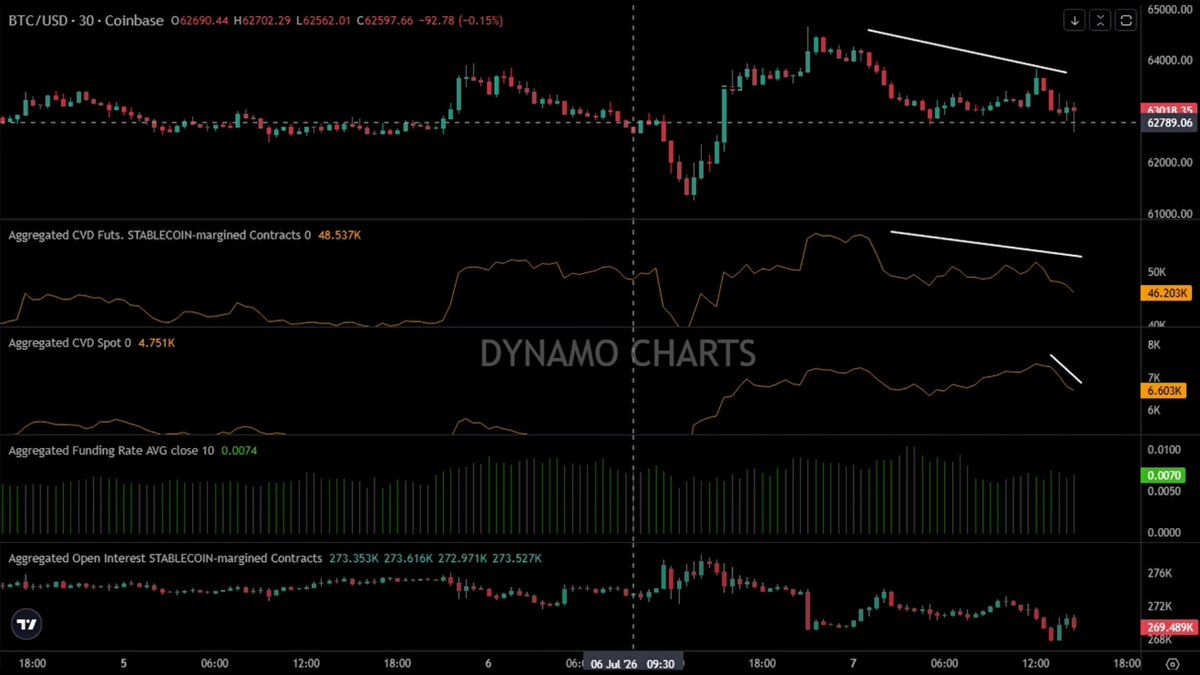Collapse the price pane with double-chevron icon
1200x675 pixels.
(1101, 19)
